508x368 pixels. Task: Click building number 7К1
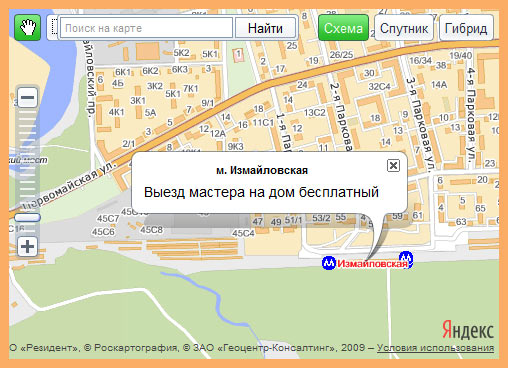coord(191,89)
